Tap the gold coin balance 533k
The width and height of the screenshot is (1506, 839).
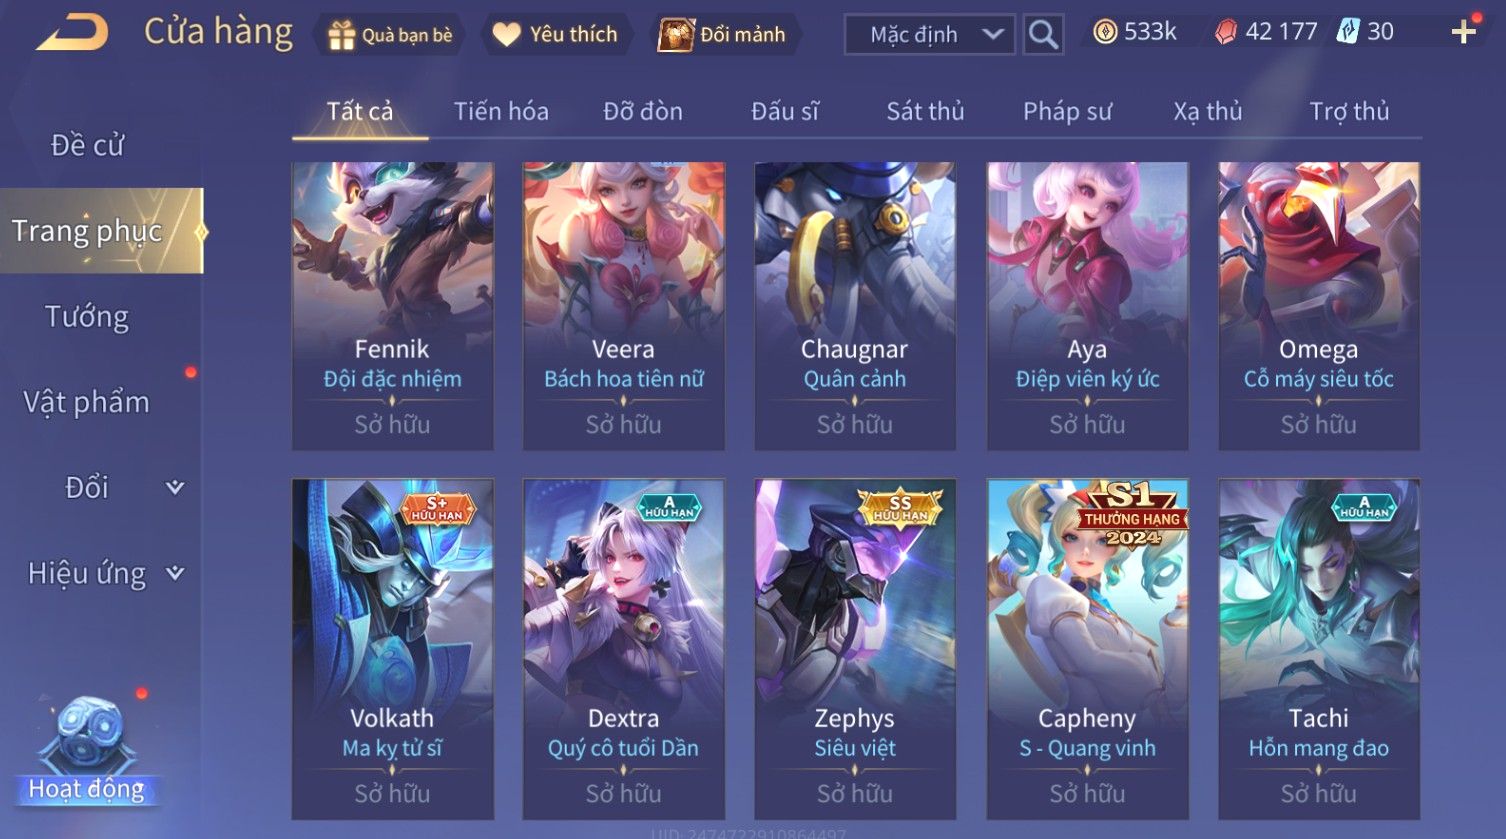(x=1134, y=32)
